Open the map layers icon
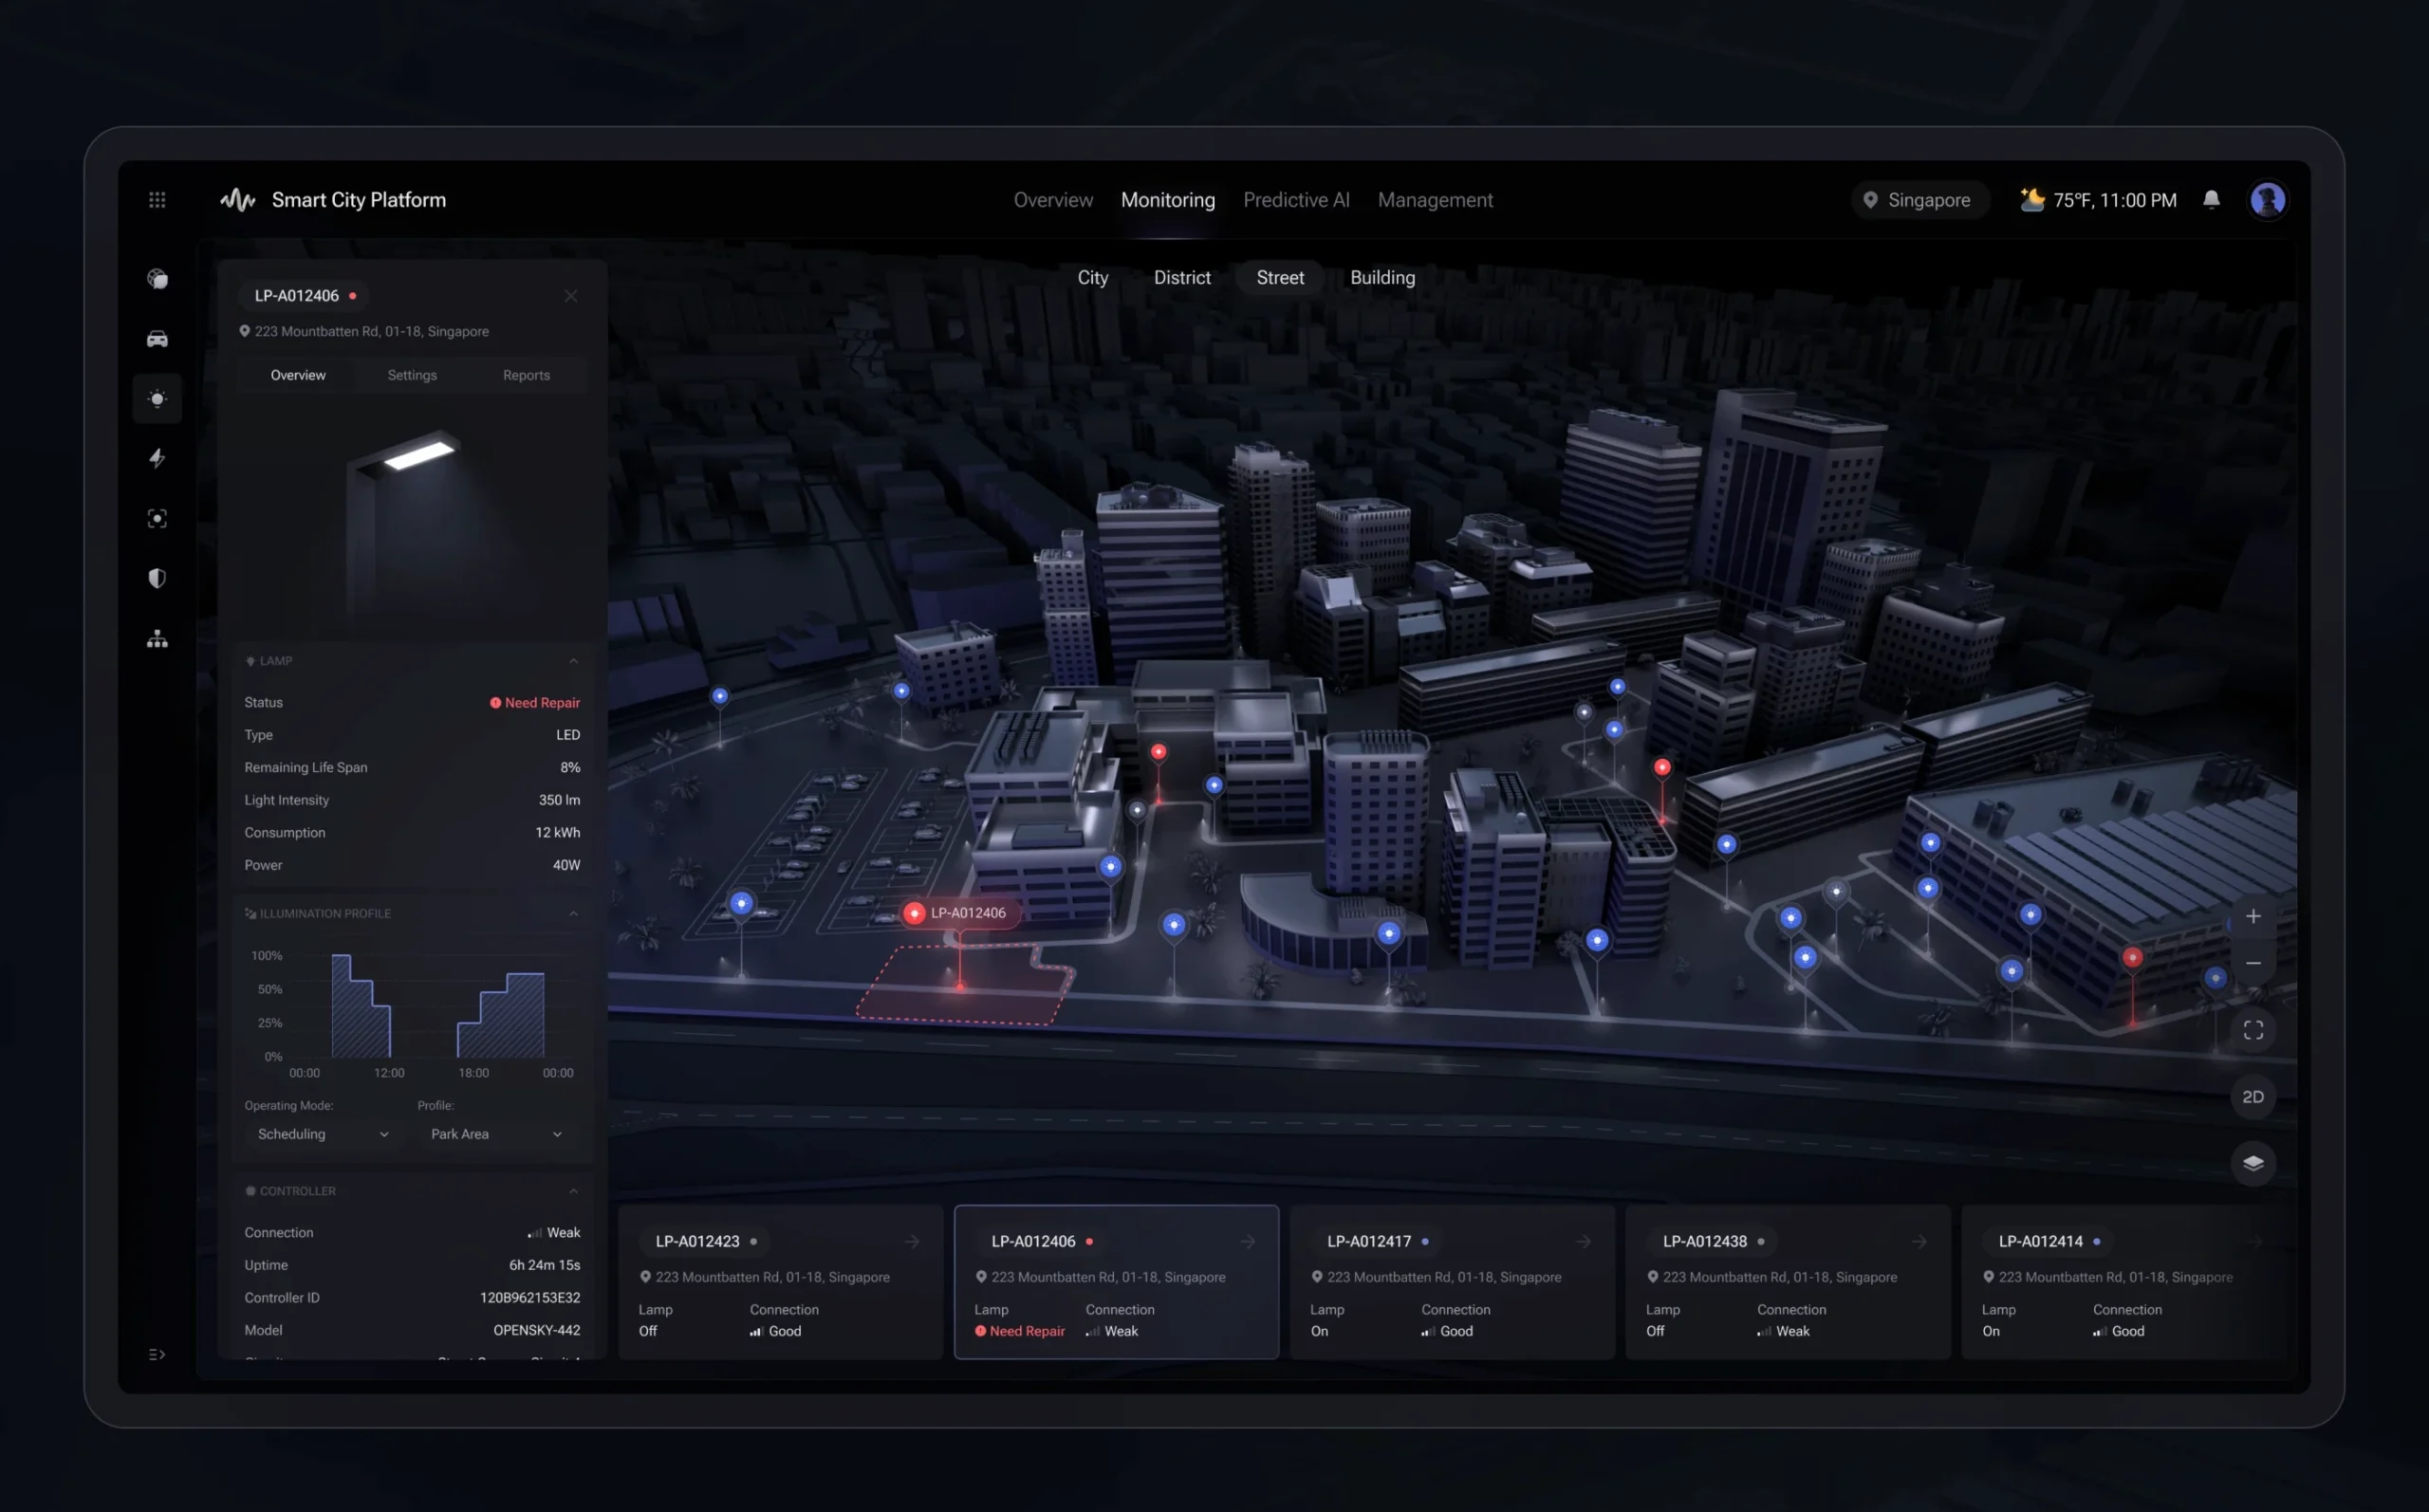The width and height of the screenshot is (2429, 1512). click(2252, 1163)
